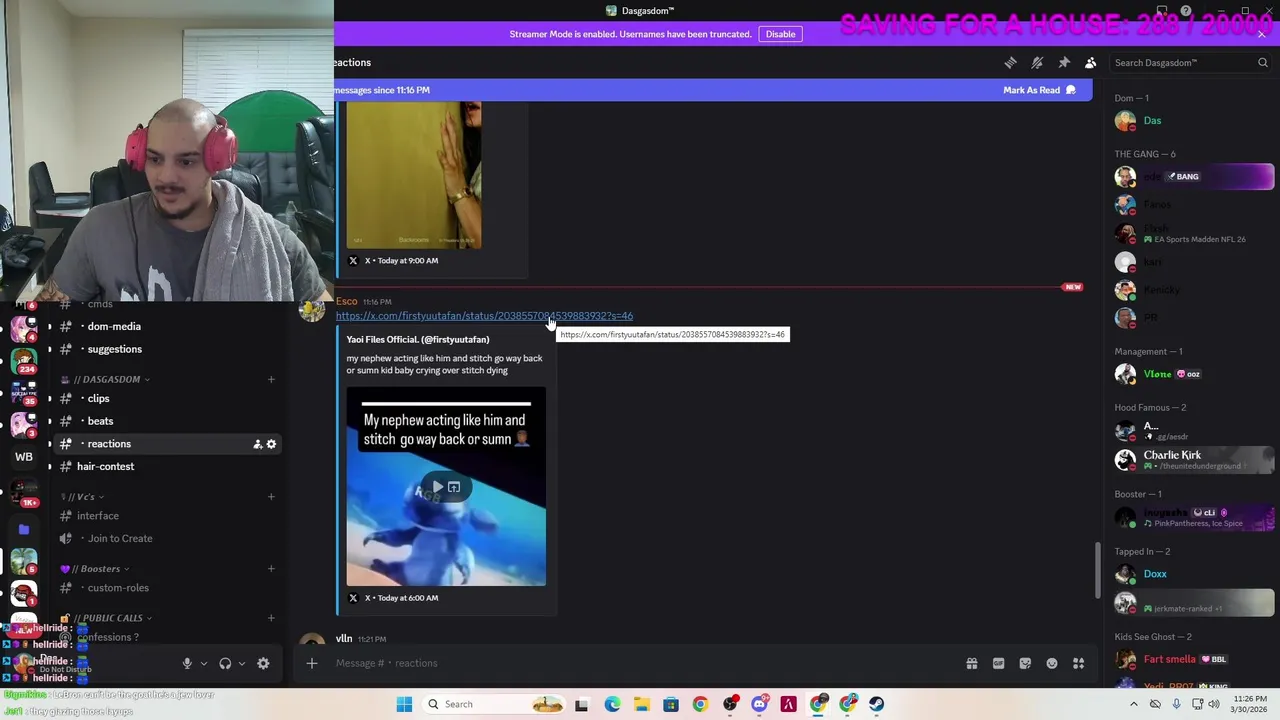Dismiss the Streamer Mode banner
This screenshot has width=1280, height=720.
point(1261,34)
